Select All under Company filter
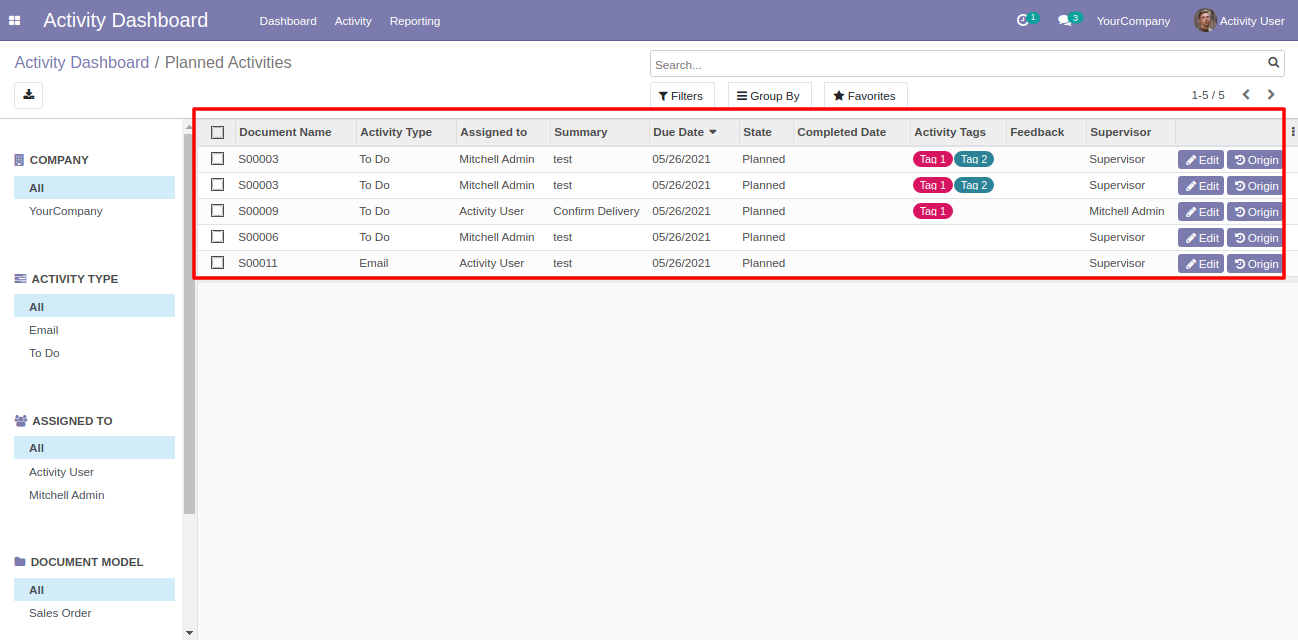Screen dimensions: 1298x640 94,188
